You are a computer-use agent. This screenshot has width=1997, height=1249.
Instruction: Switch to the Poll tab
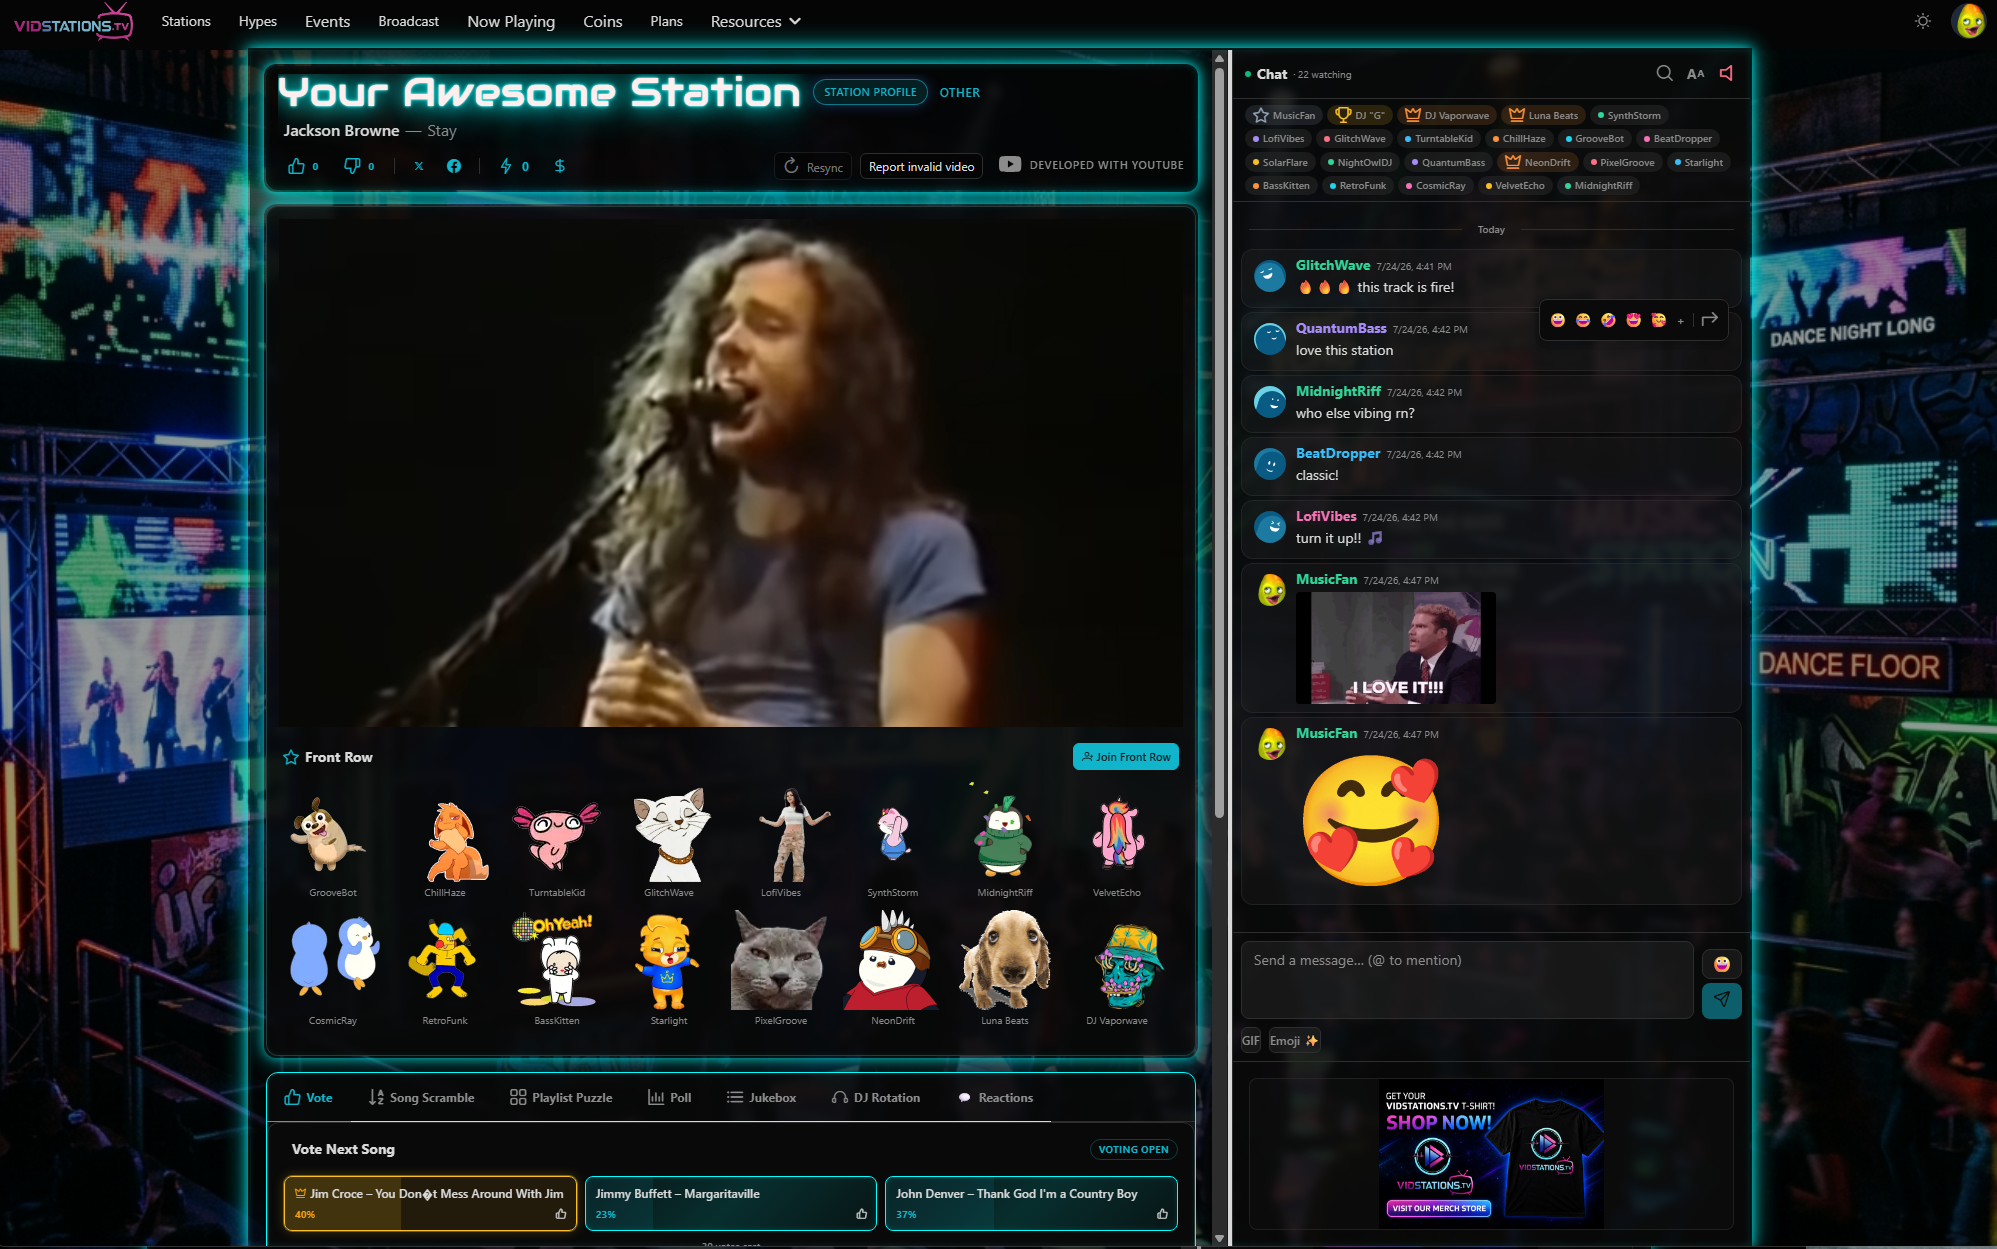click(x=669, y=1097)
